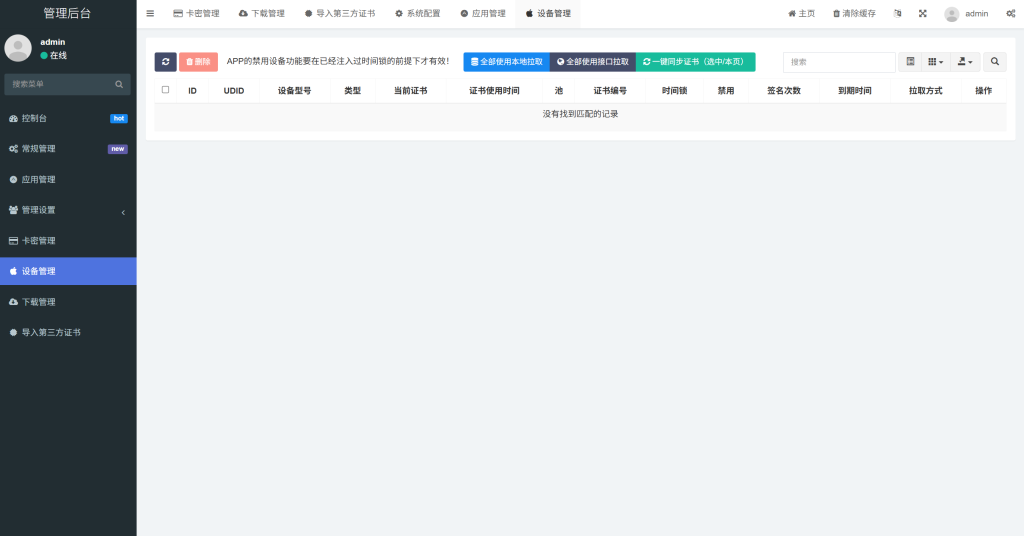The image size is (1024, 536).
Task: Open 下载管理 in the sidebar
Action: click(x=68, y=302)
